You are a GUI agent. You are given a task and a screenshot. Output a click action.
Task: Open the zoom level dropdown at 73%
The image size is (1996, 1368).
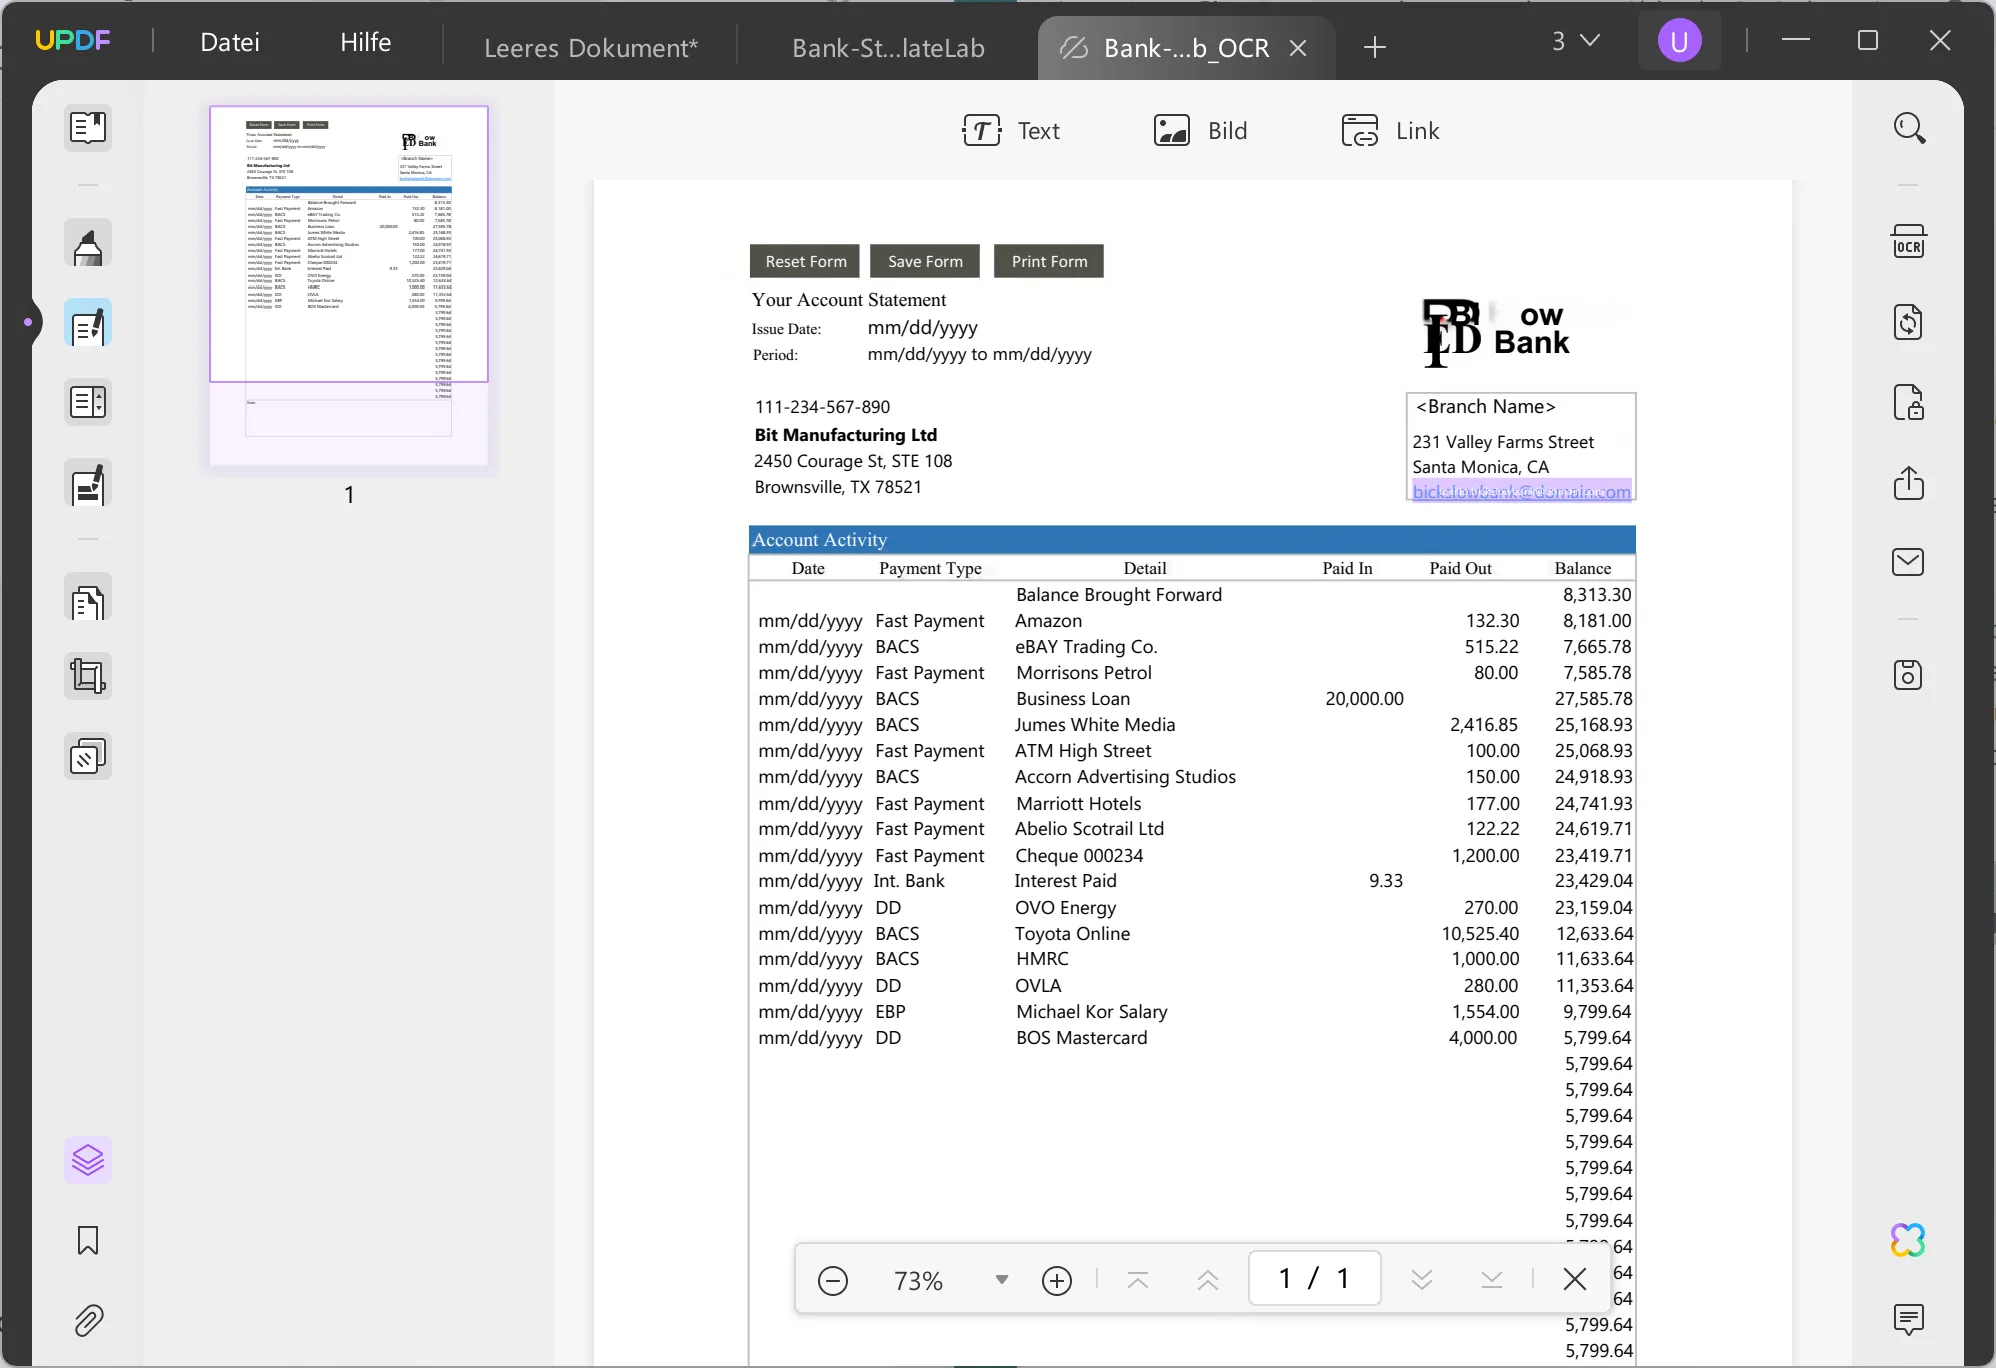coord(1000,1279)
